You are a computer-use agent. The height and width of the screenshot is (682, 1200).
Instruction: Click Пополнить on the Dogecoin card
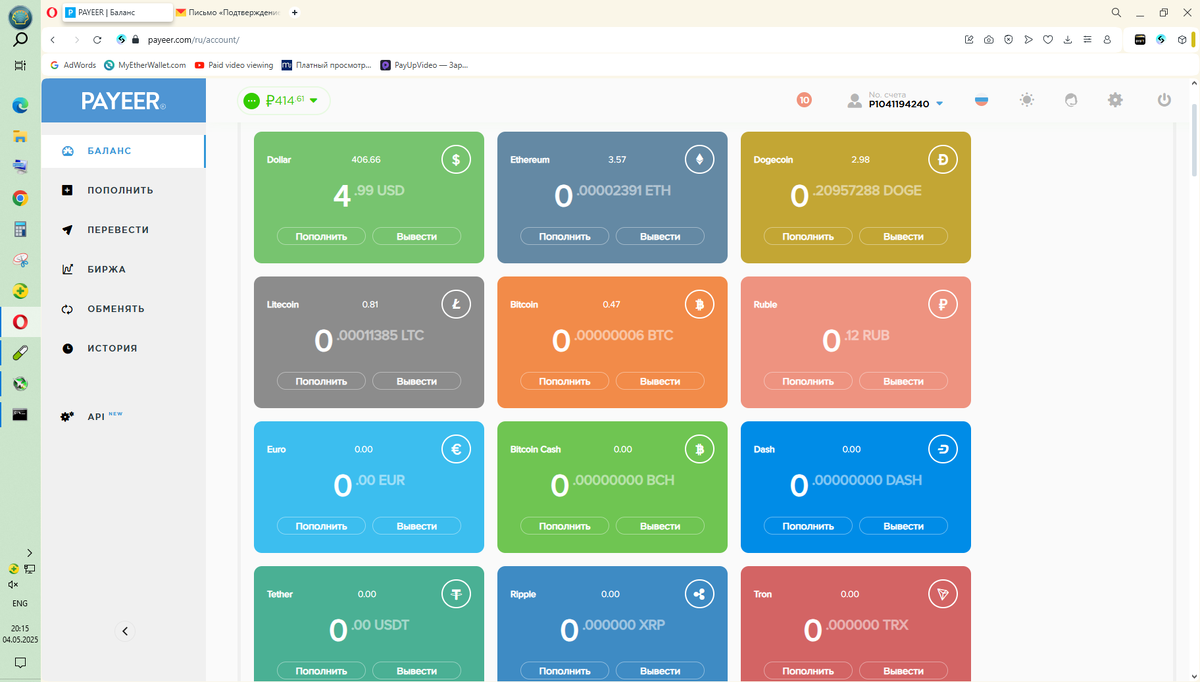807,237
